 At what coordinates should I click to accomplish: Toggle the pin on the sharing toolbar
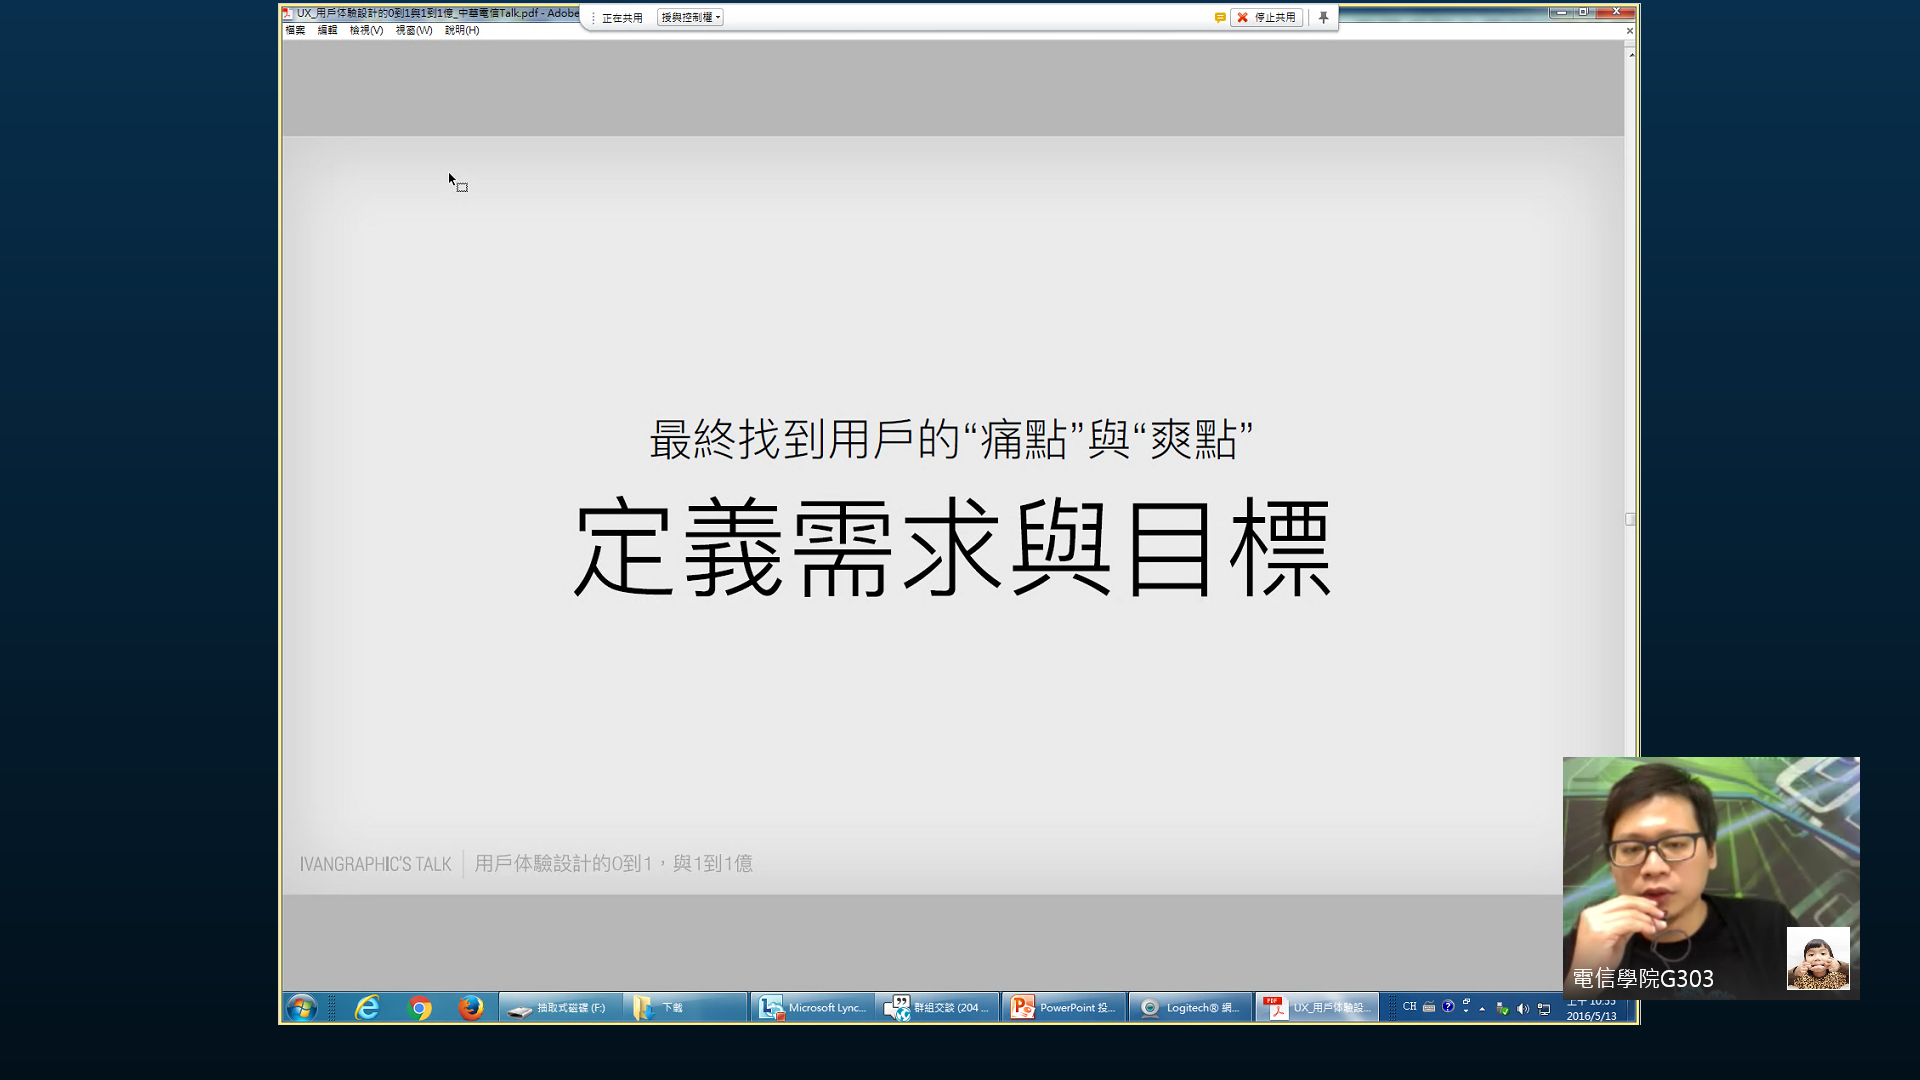(1323, 17)
